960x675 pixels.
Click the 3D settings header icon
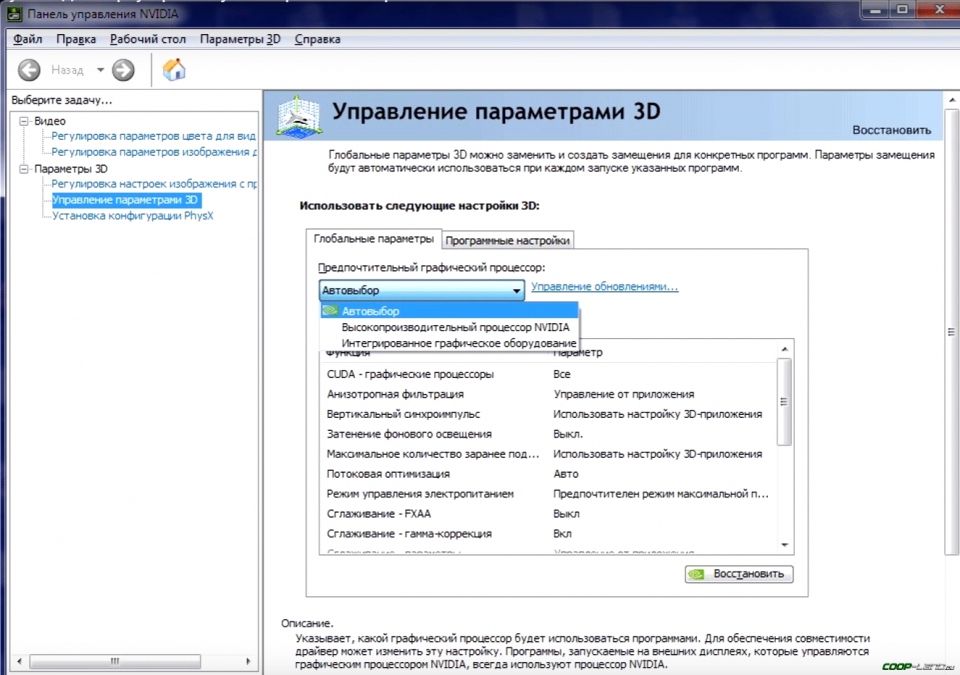pos(298,115)
